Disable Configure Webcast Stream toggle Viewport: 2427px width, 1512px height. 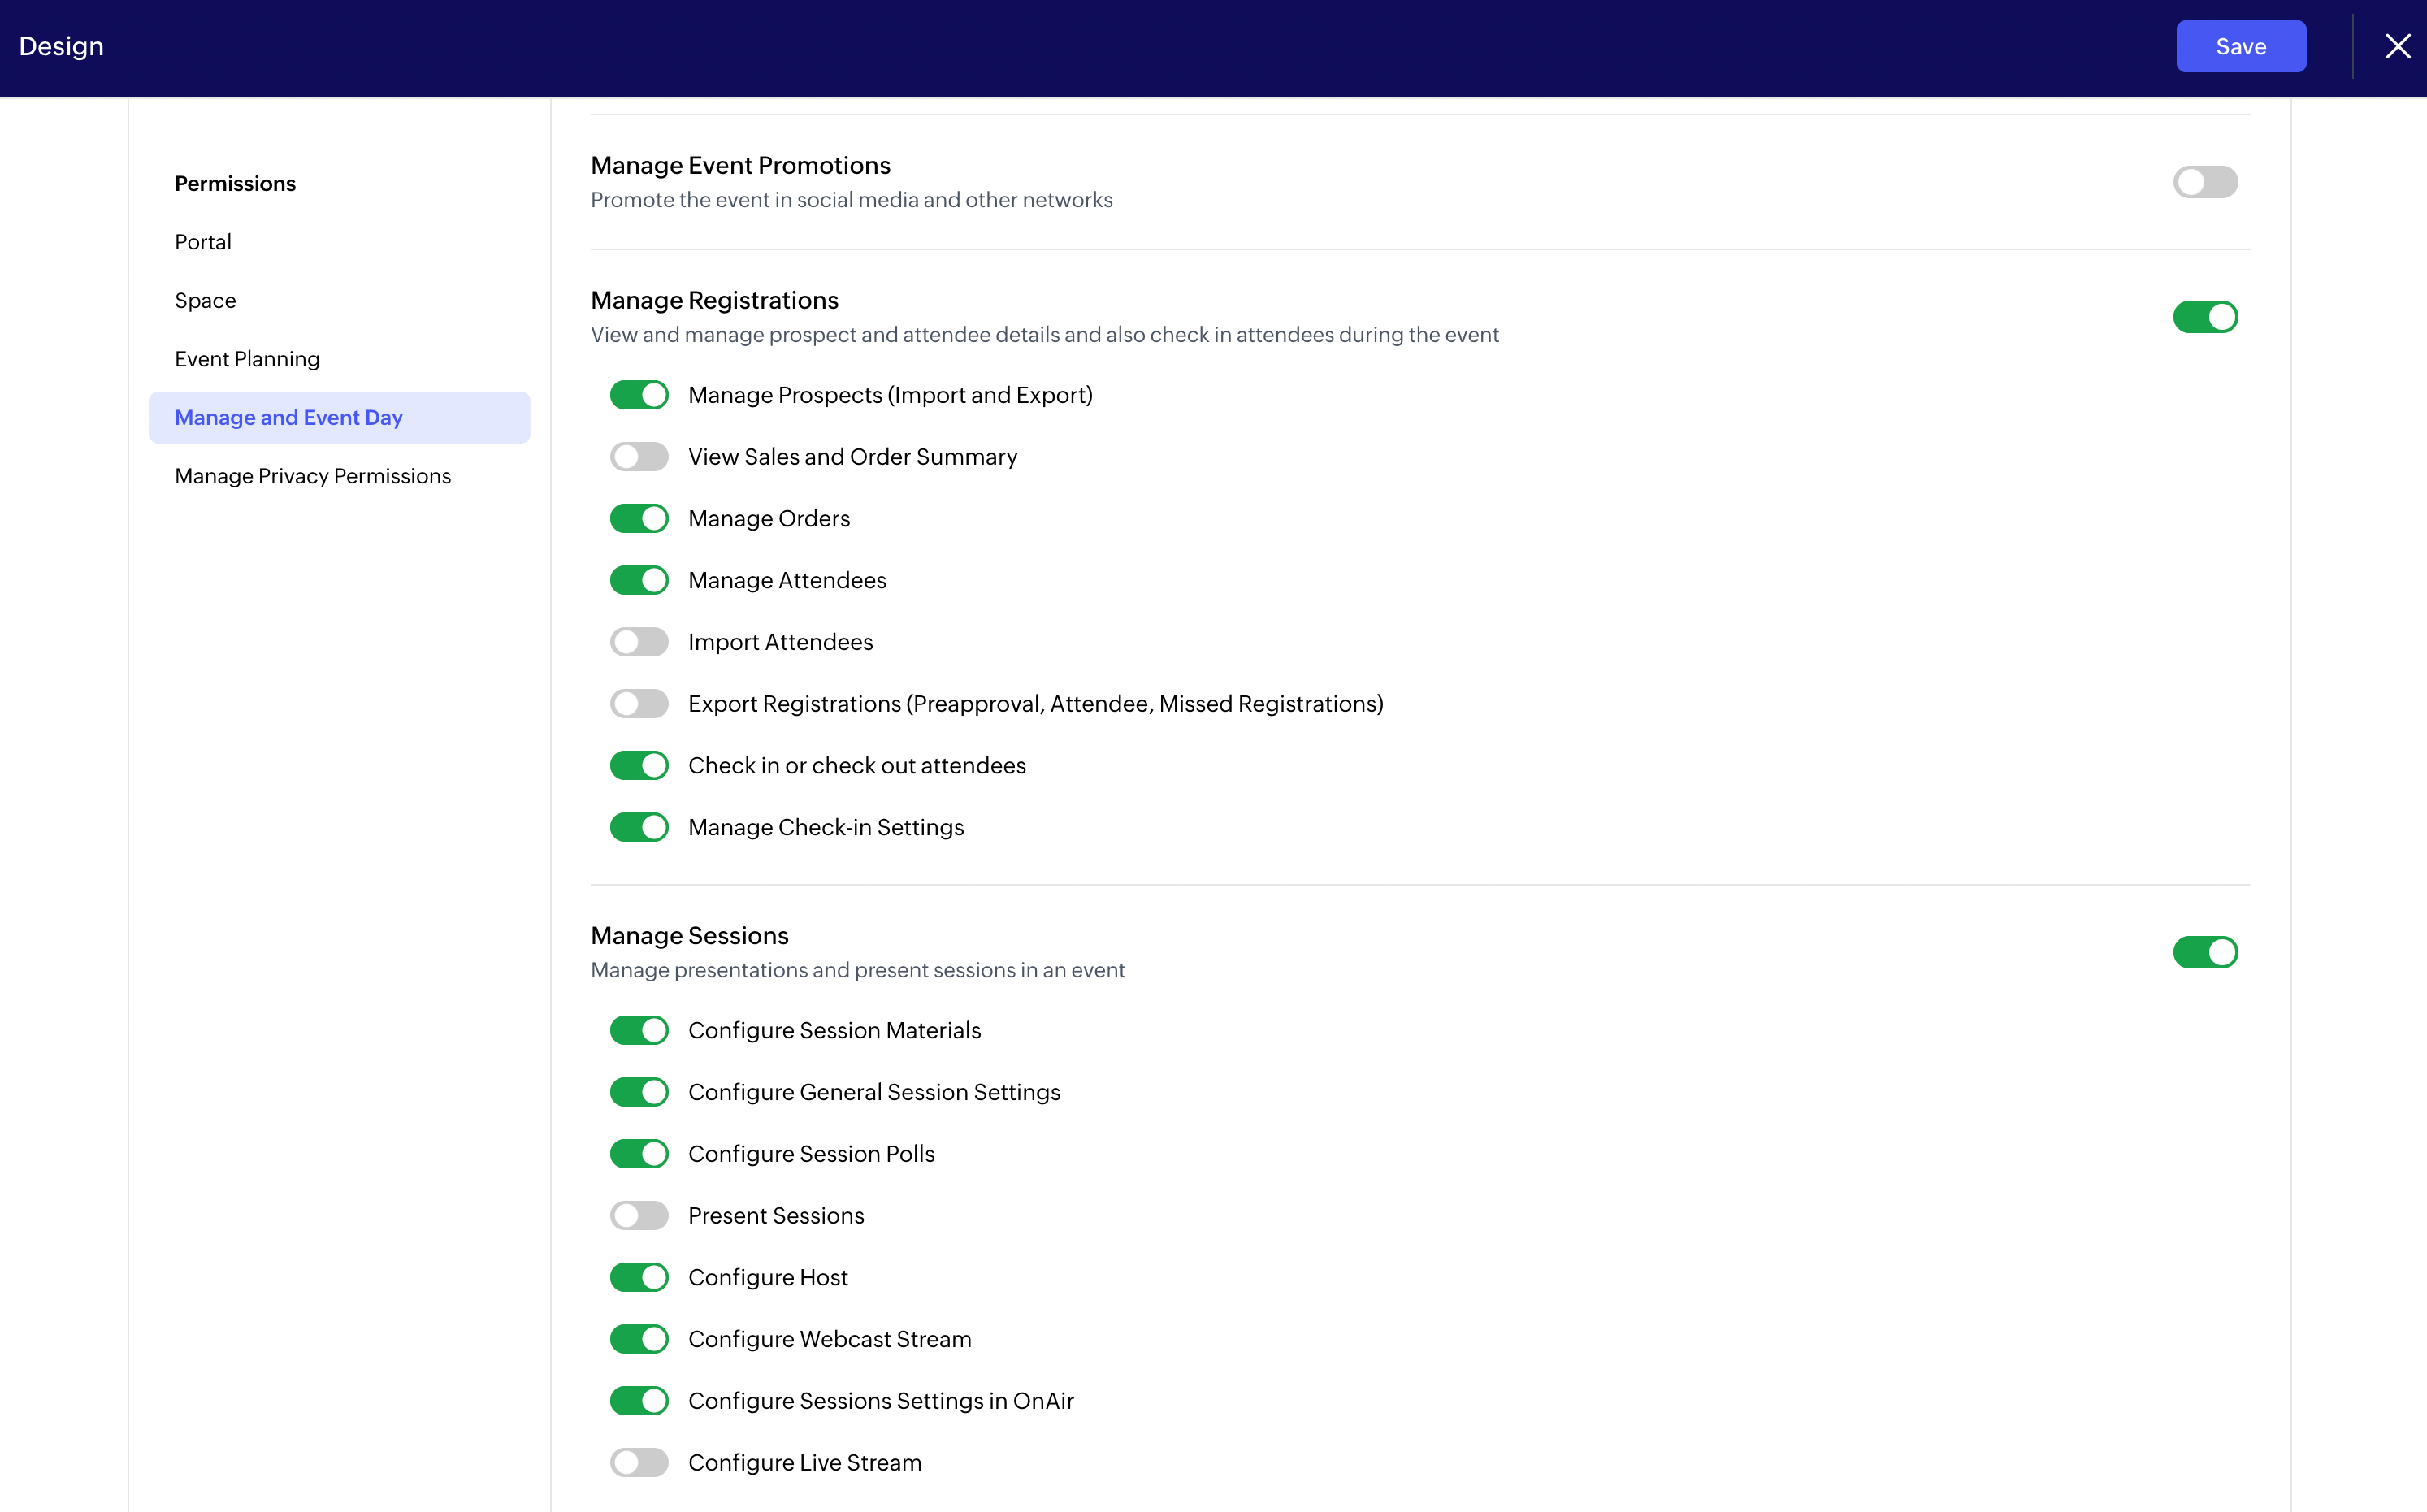coord(639,1339)
